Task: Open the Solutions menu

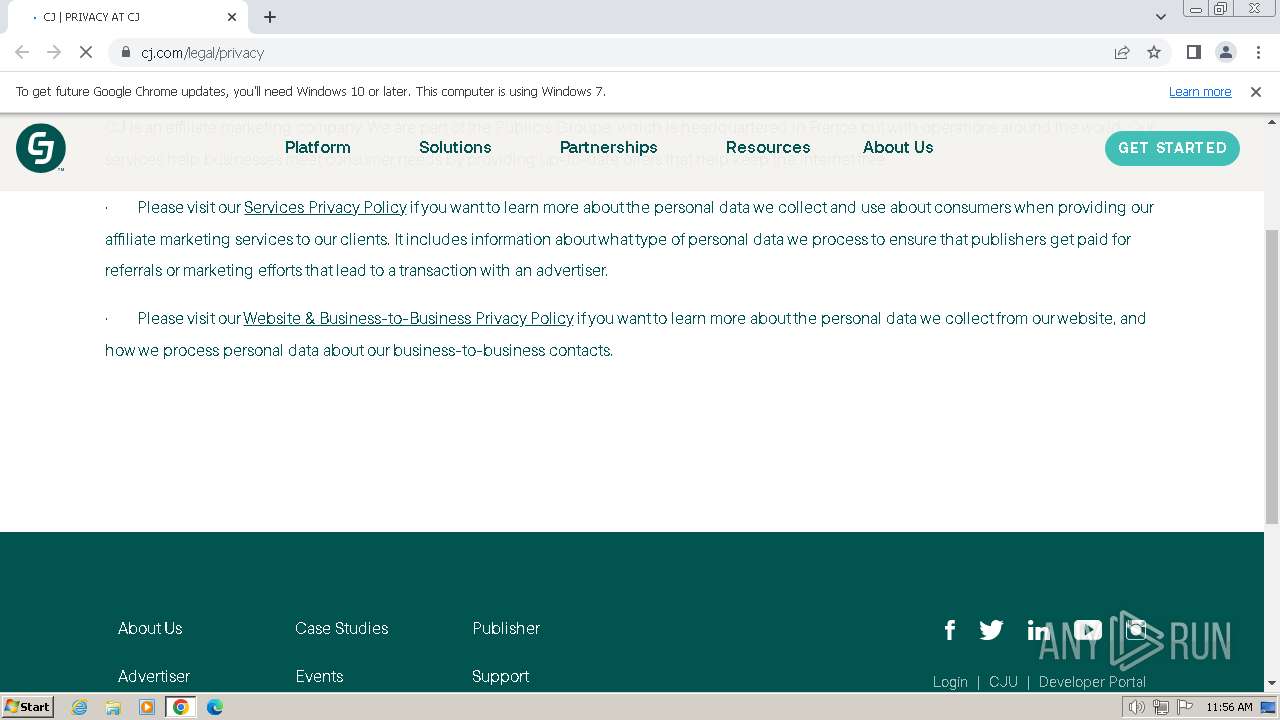Action: coord(455,147)
